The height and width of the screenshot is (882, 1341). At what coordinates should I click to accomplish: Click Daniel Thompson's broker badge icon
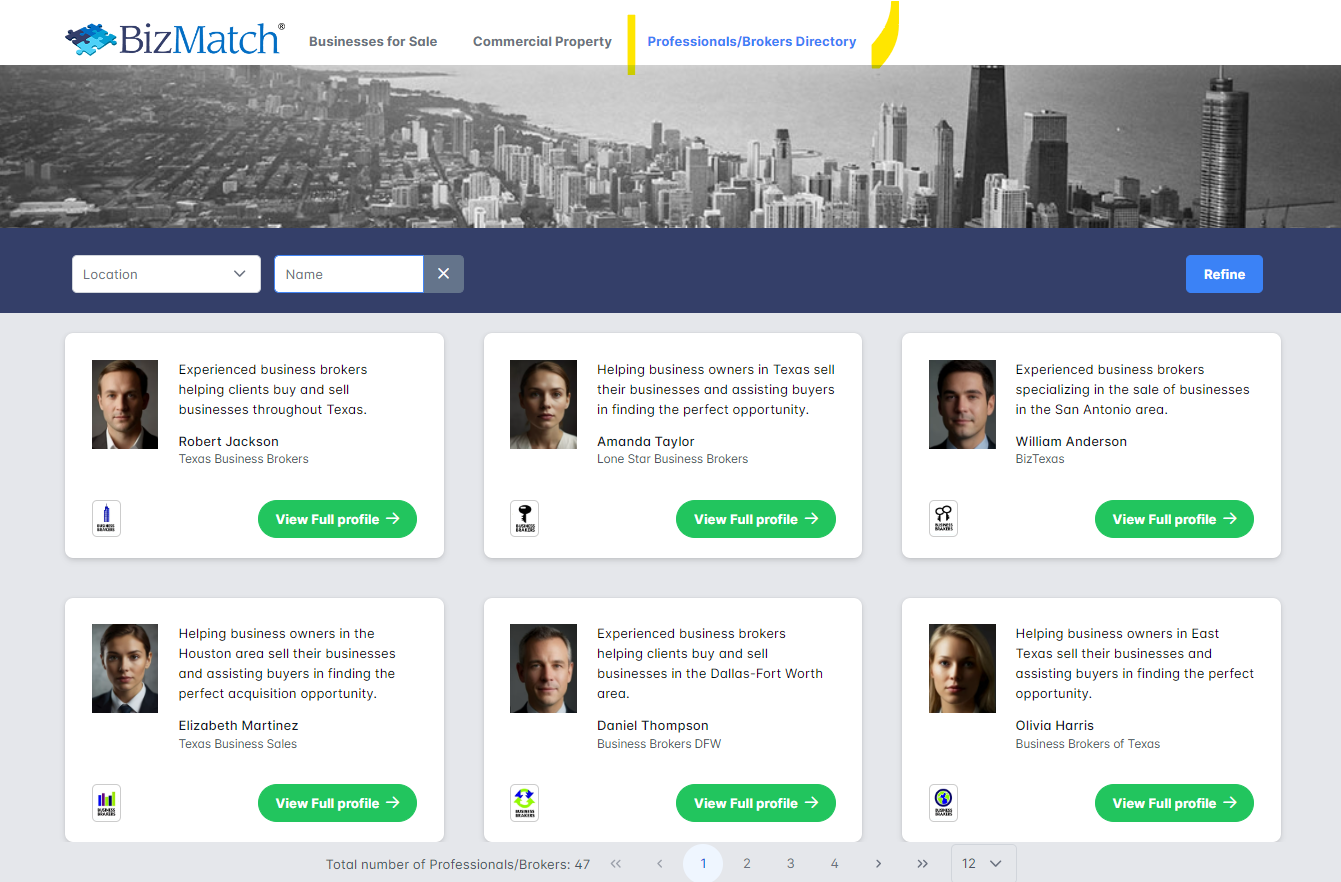[524, 803]
